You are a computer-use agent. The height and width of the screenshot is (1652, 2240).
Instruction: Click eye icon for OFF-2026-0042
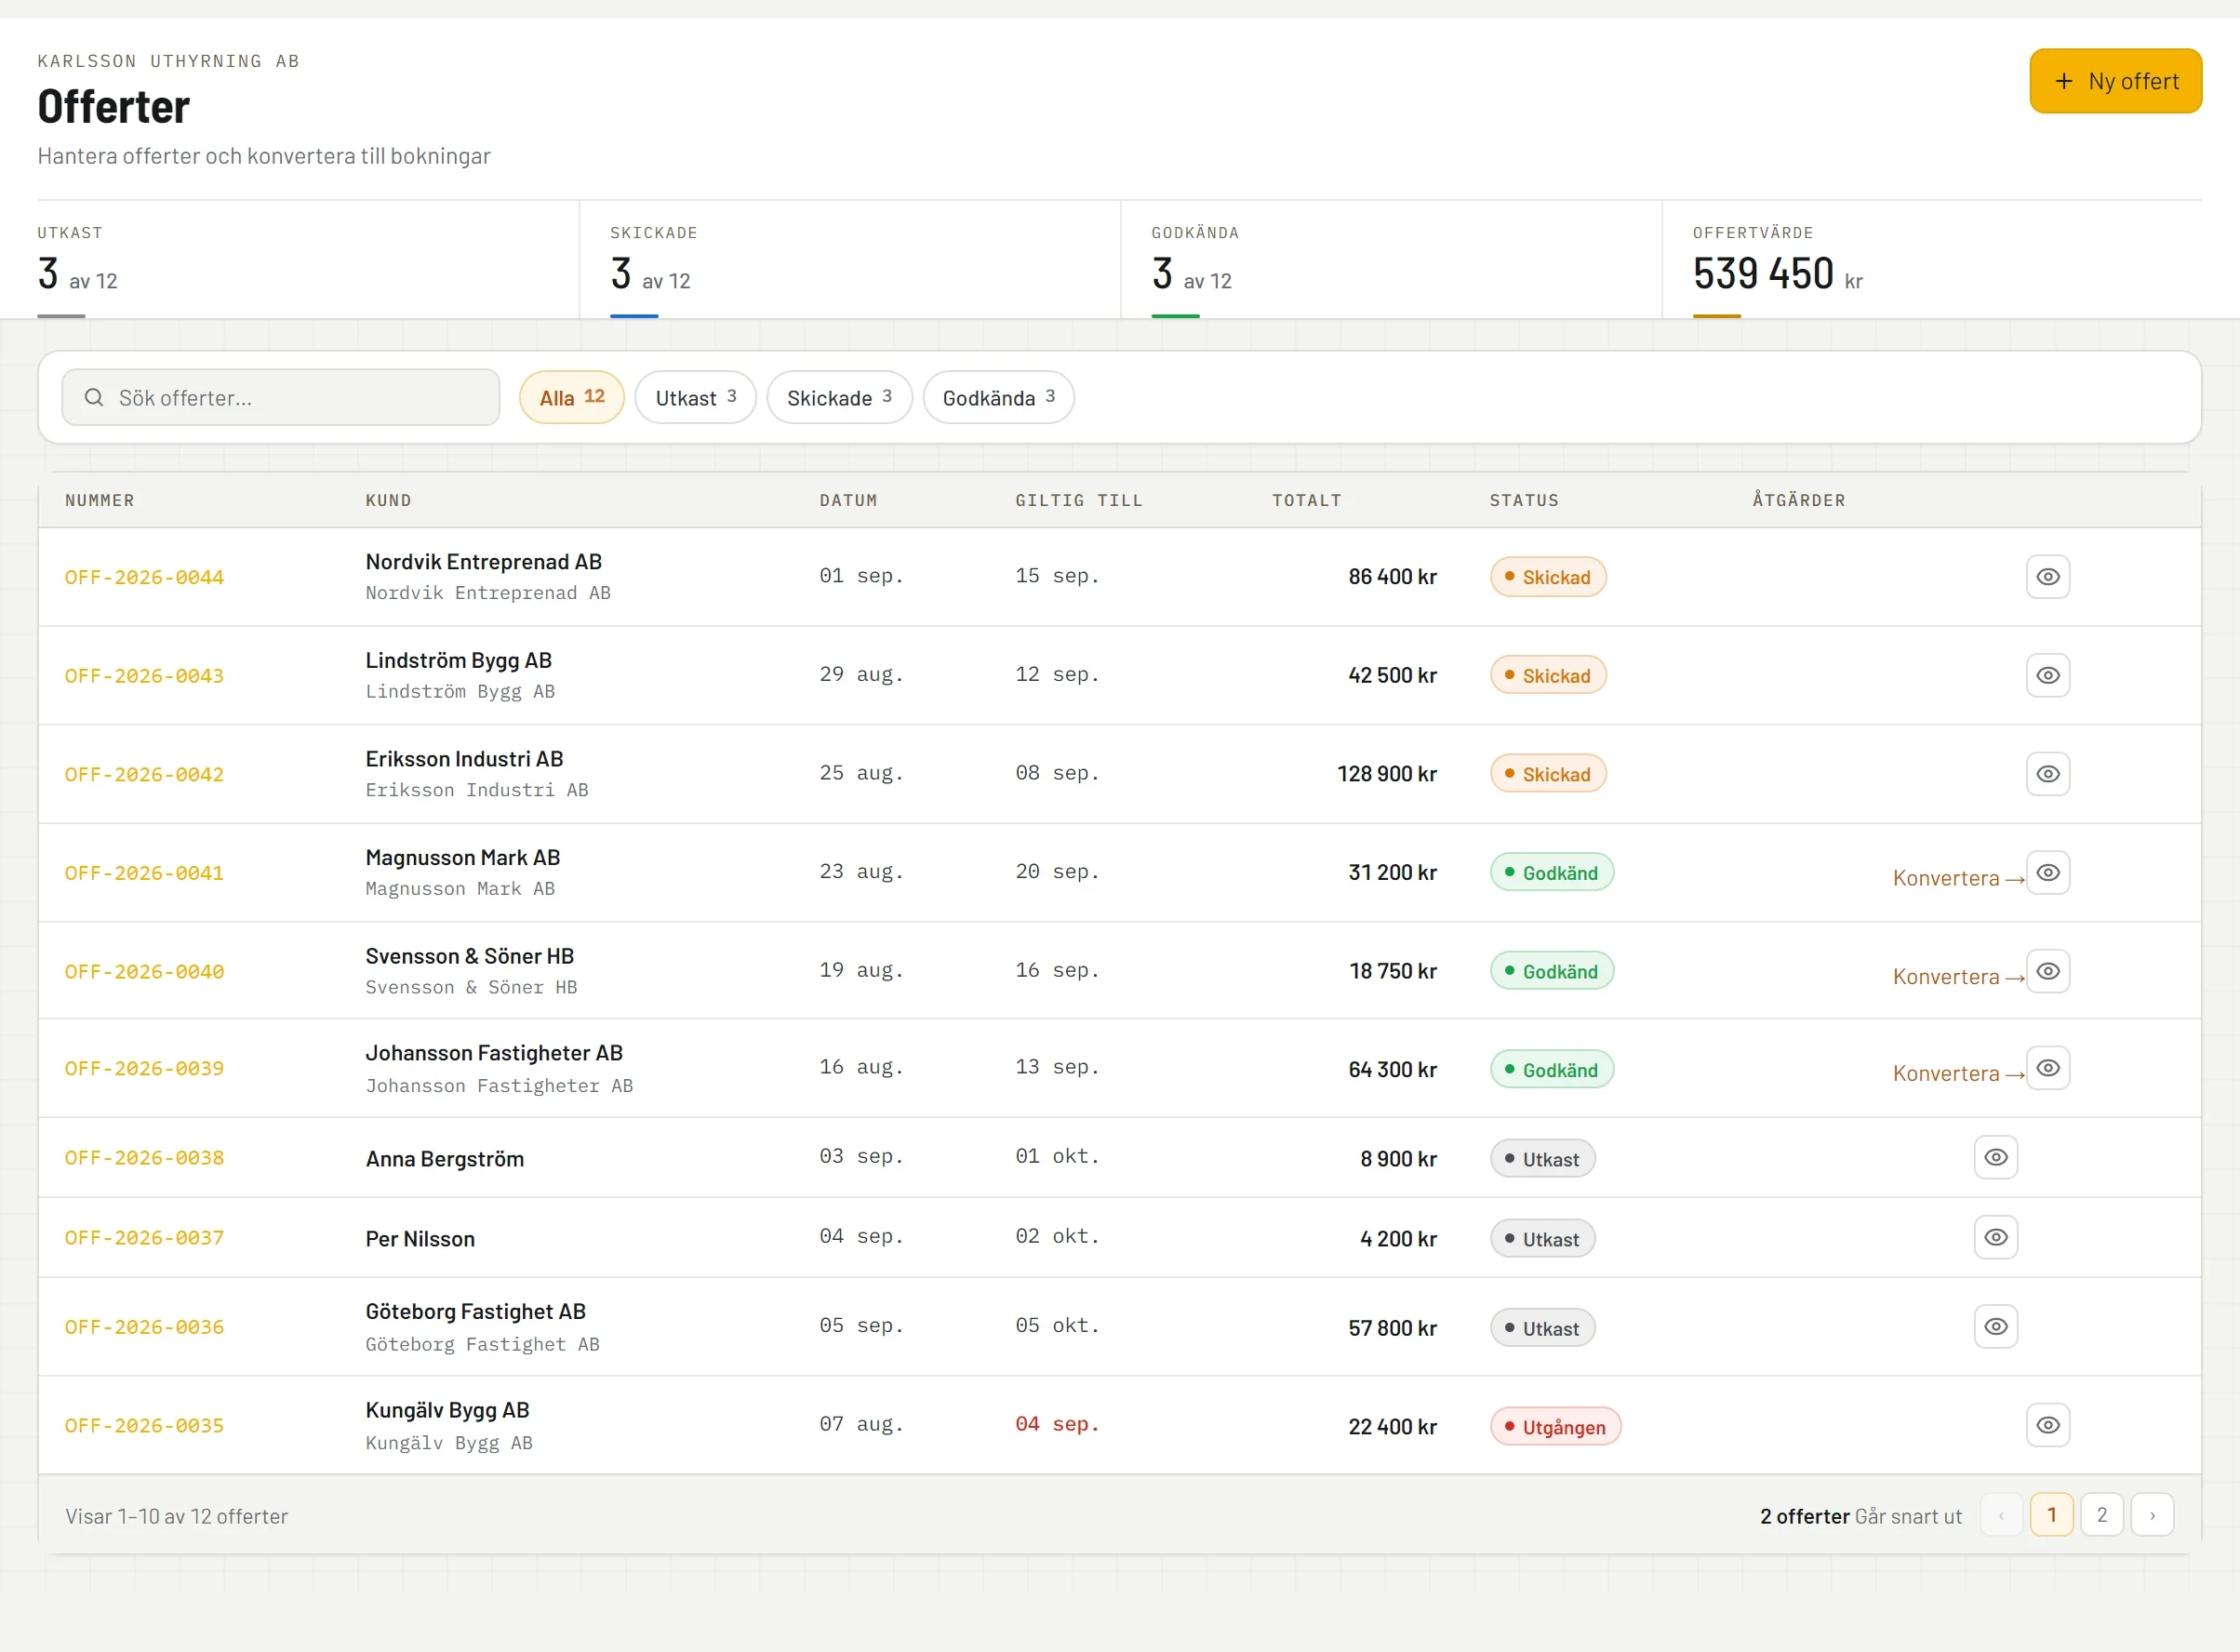[2047, 774]
